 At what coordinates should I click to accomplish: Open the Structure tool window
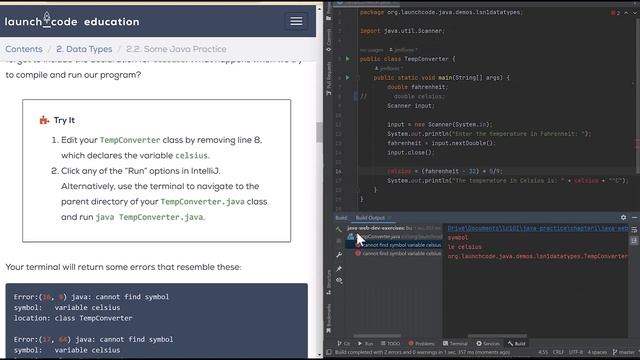[329, 282]
